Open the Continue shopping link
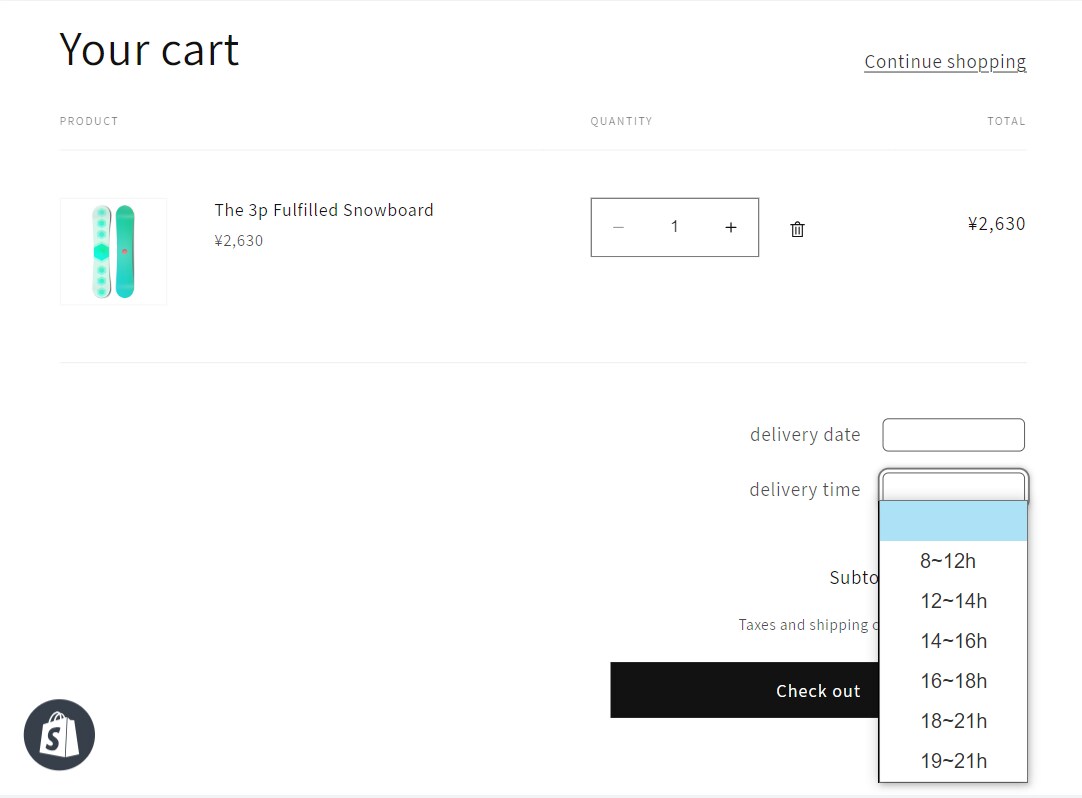This screenshot has height=798, width=1082. (945, 62)
